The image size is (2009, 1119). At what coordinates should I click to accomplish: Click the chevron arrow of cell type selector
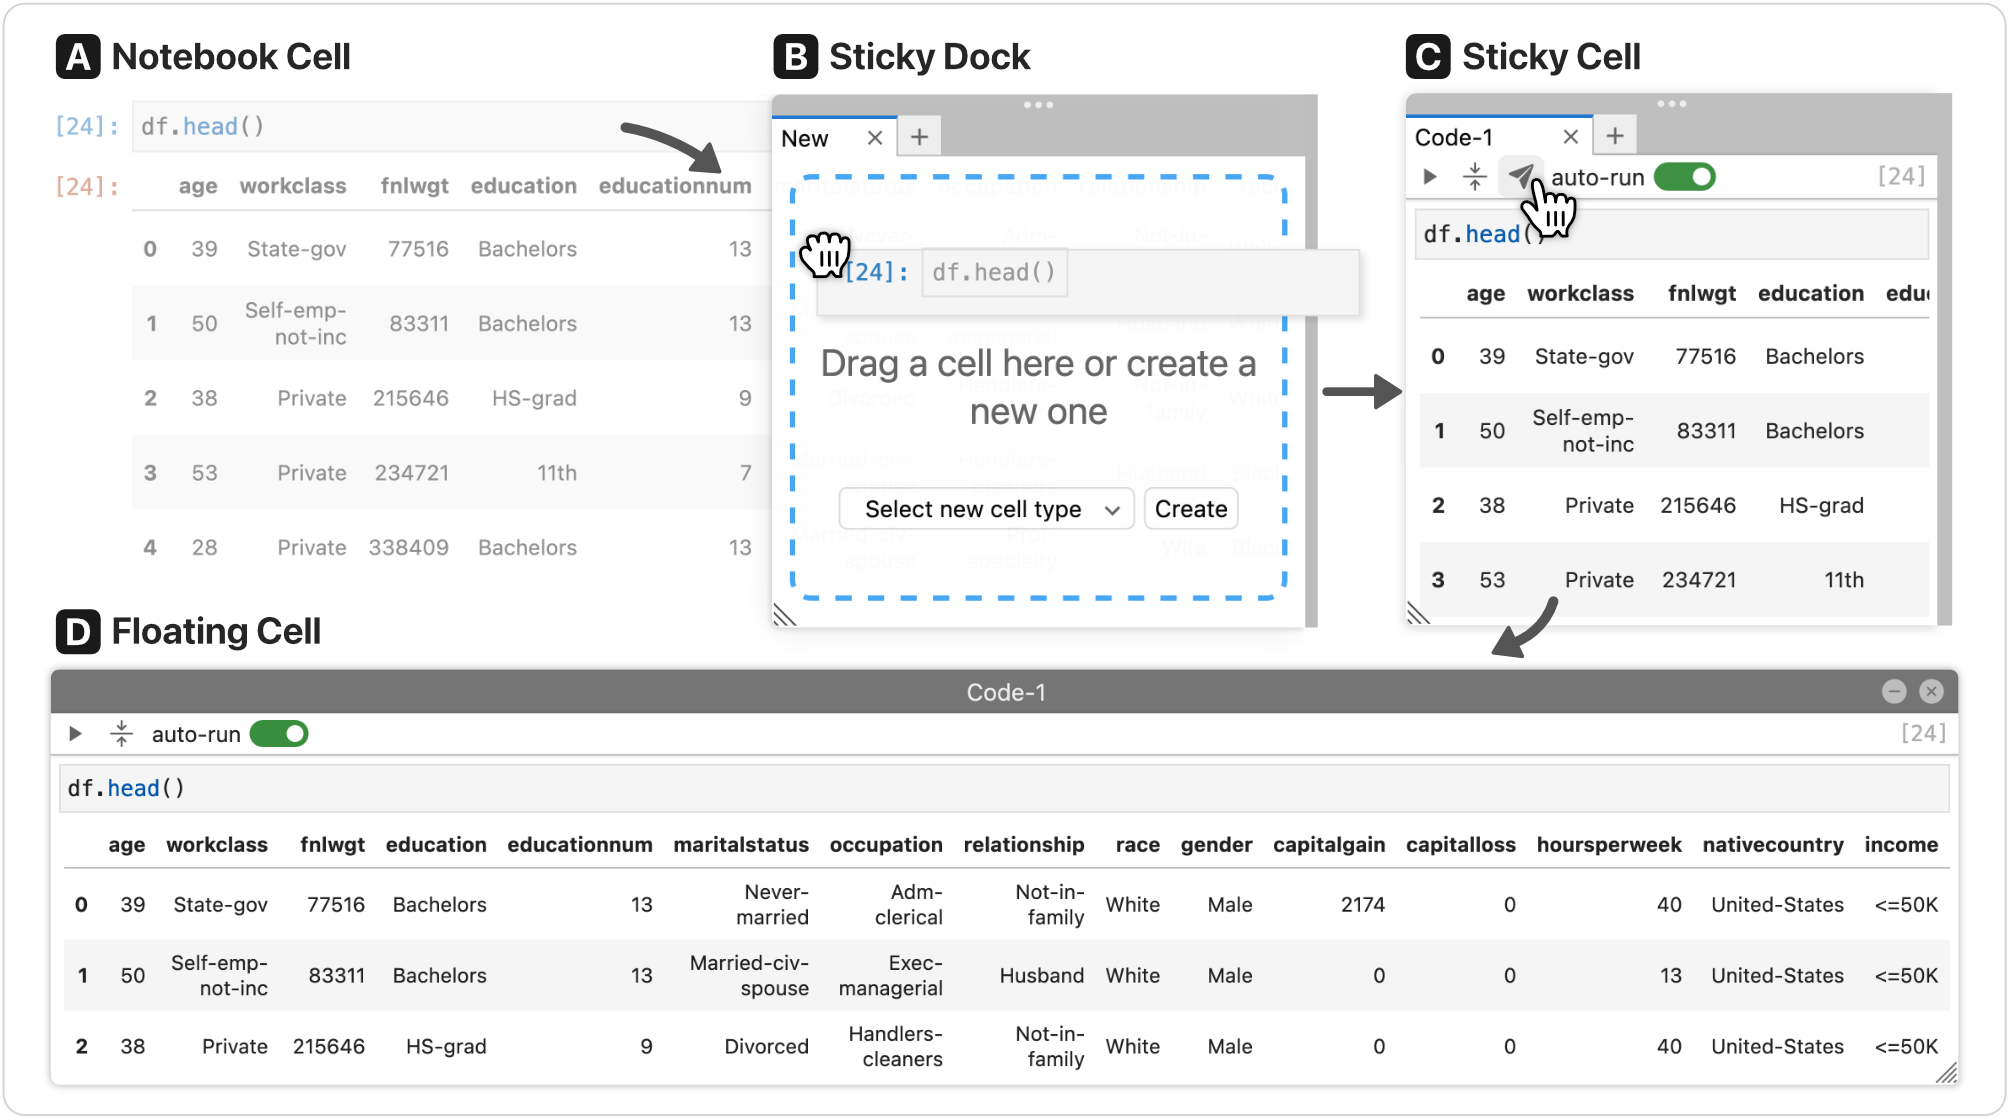[x=1112, y=510]
